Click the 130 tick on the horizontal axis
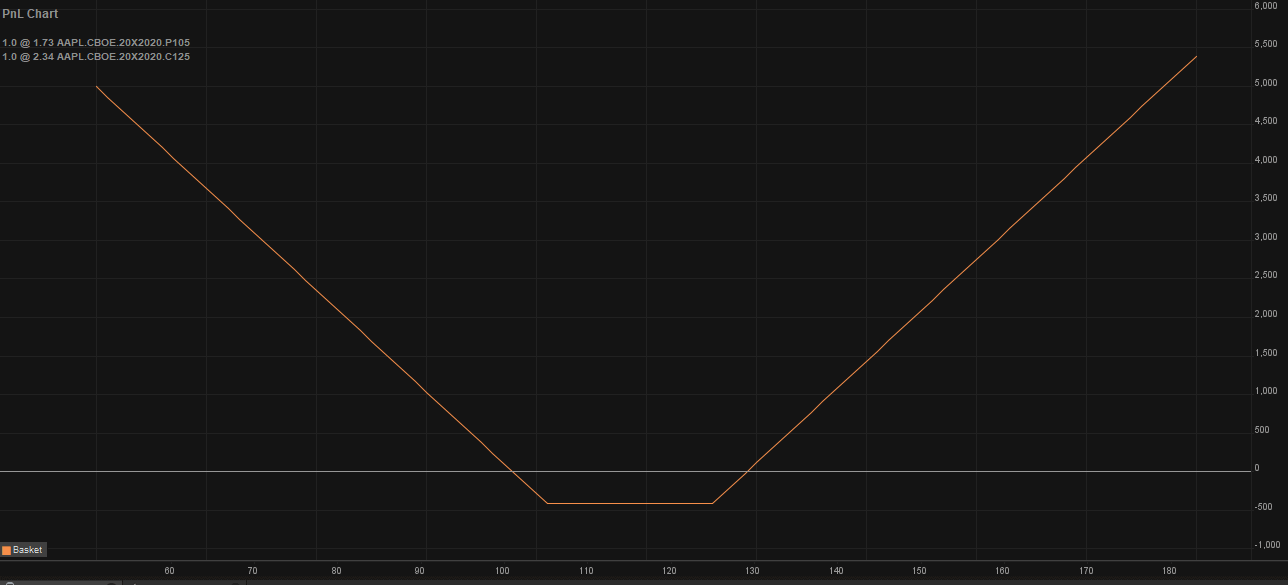 pyautogui.click(x=752, y=571)
